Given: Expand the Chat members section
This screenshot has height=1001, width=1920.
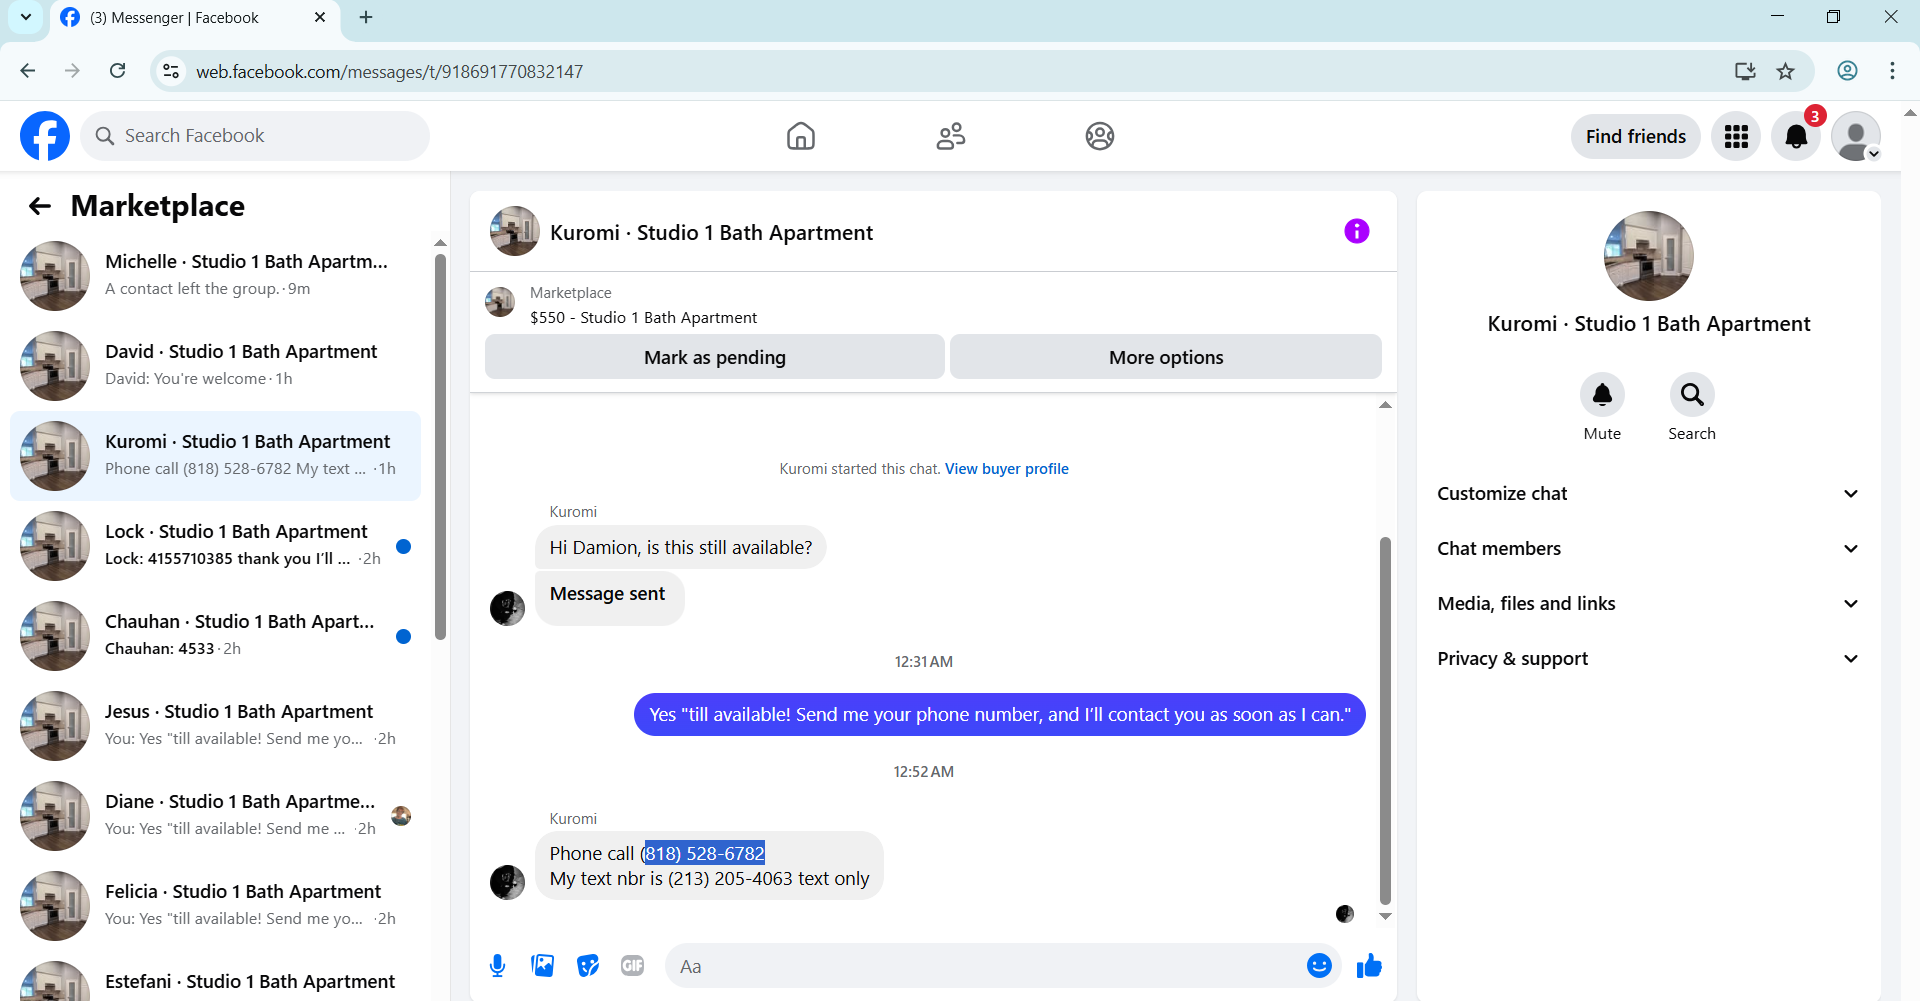Looking at the screenshot, I should coord(1649,549).
